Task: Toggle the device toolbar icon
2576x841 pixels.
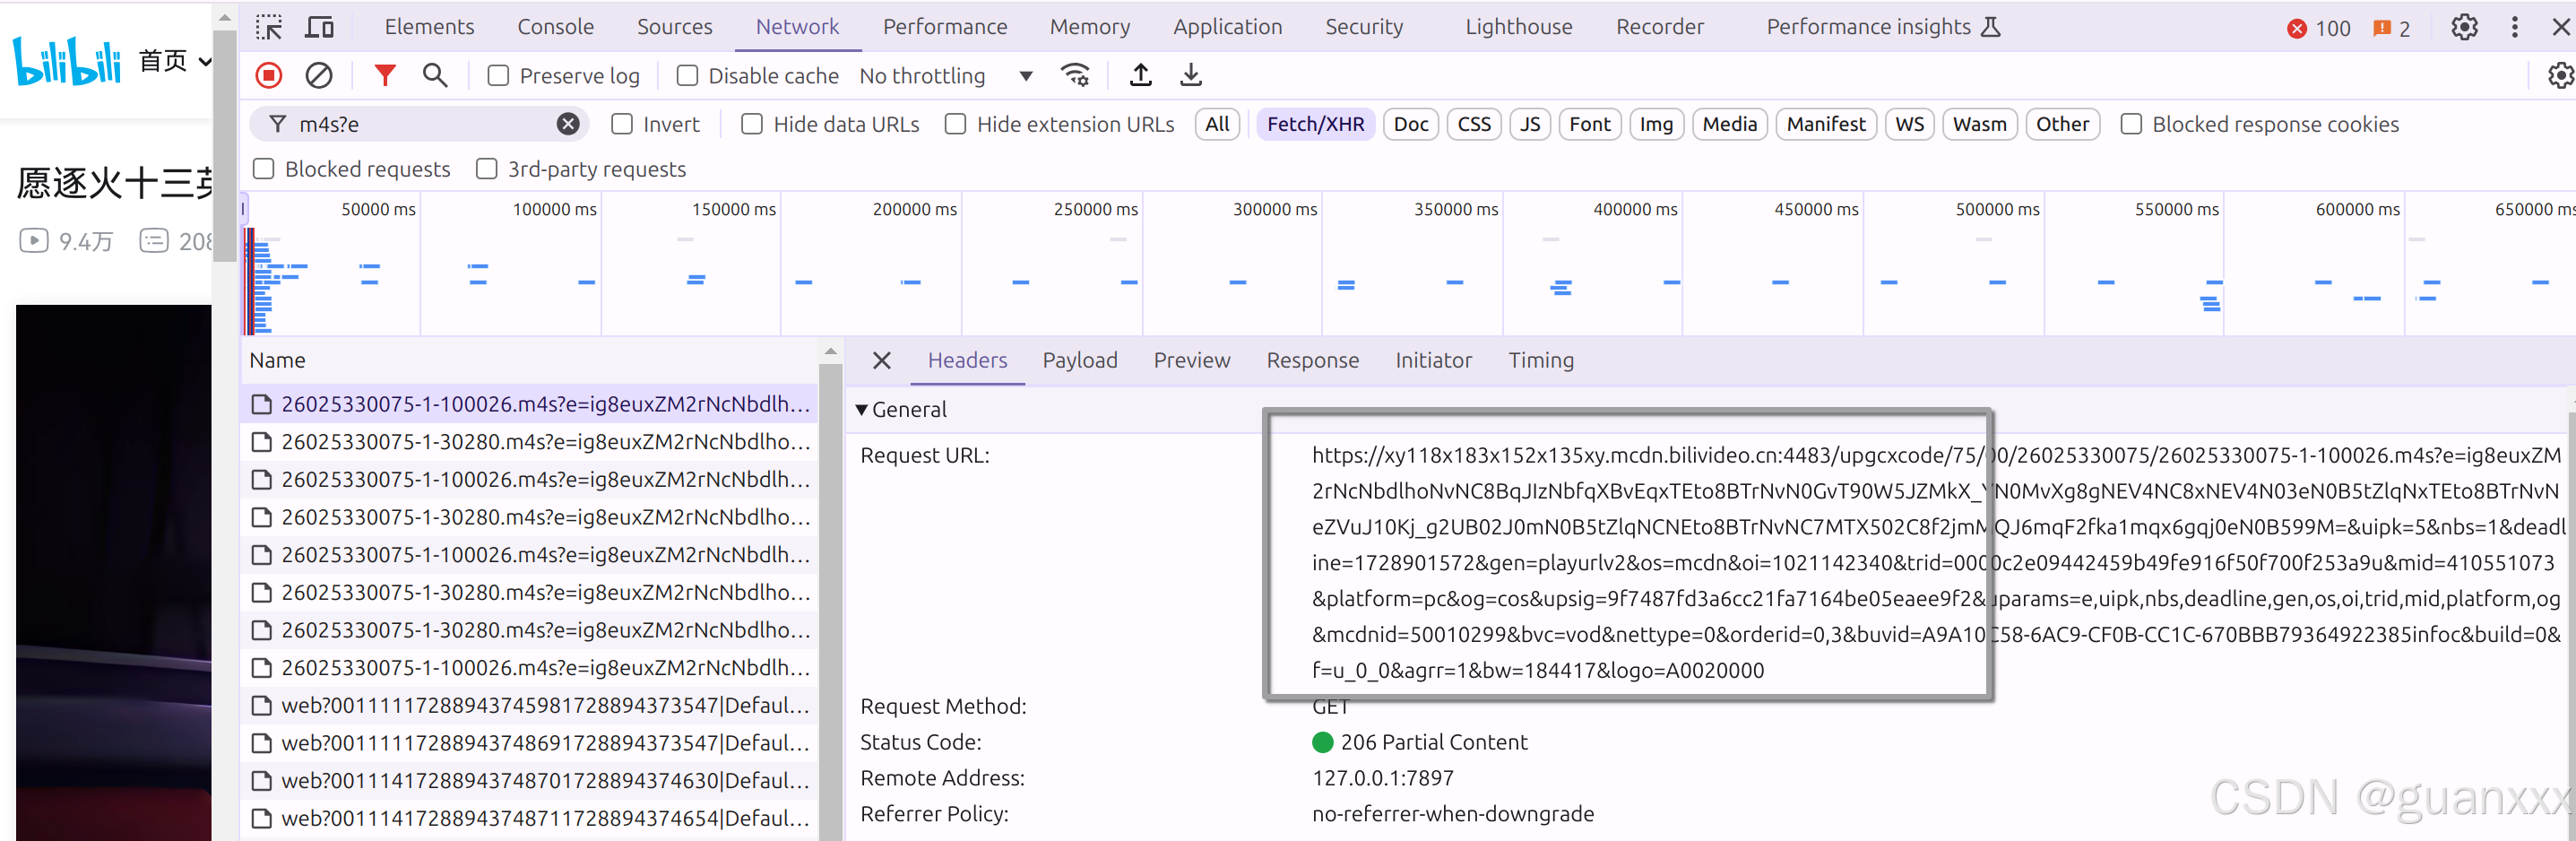Action: 319,27
